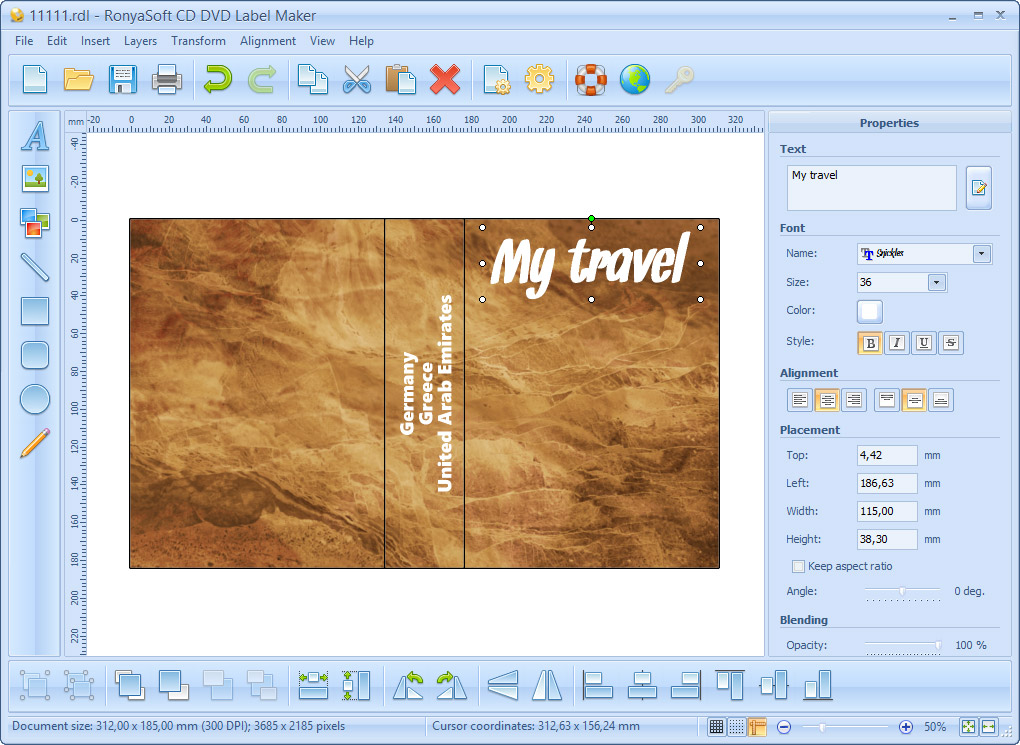Screen dimensions: 1020x745
Task: Fit the object to page height
Action: click(x=356, y=685)
